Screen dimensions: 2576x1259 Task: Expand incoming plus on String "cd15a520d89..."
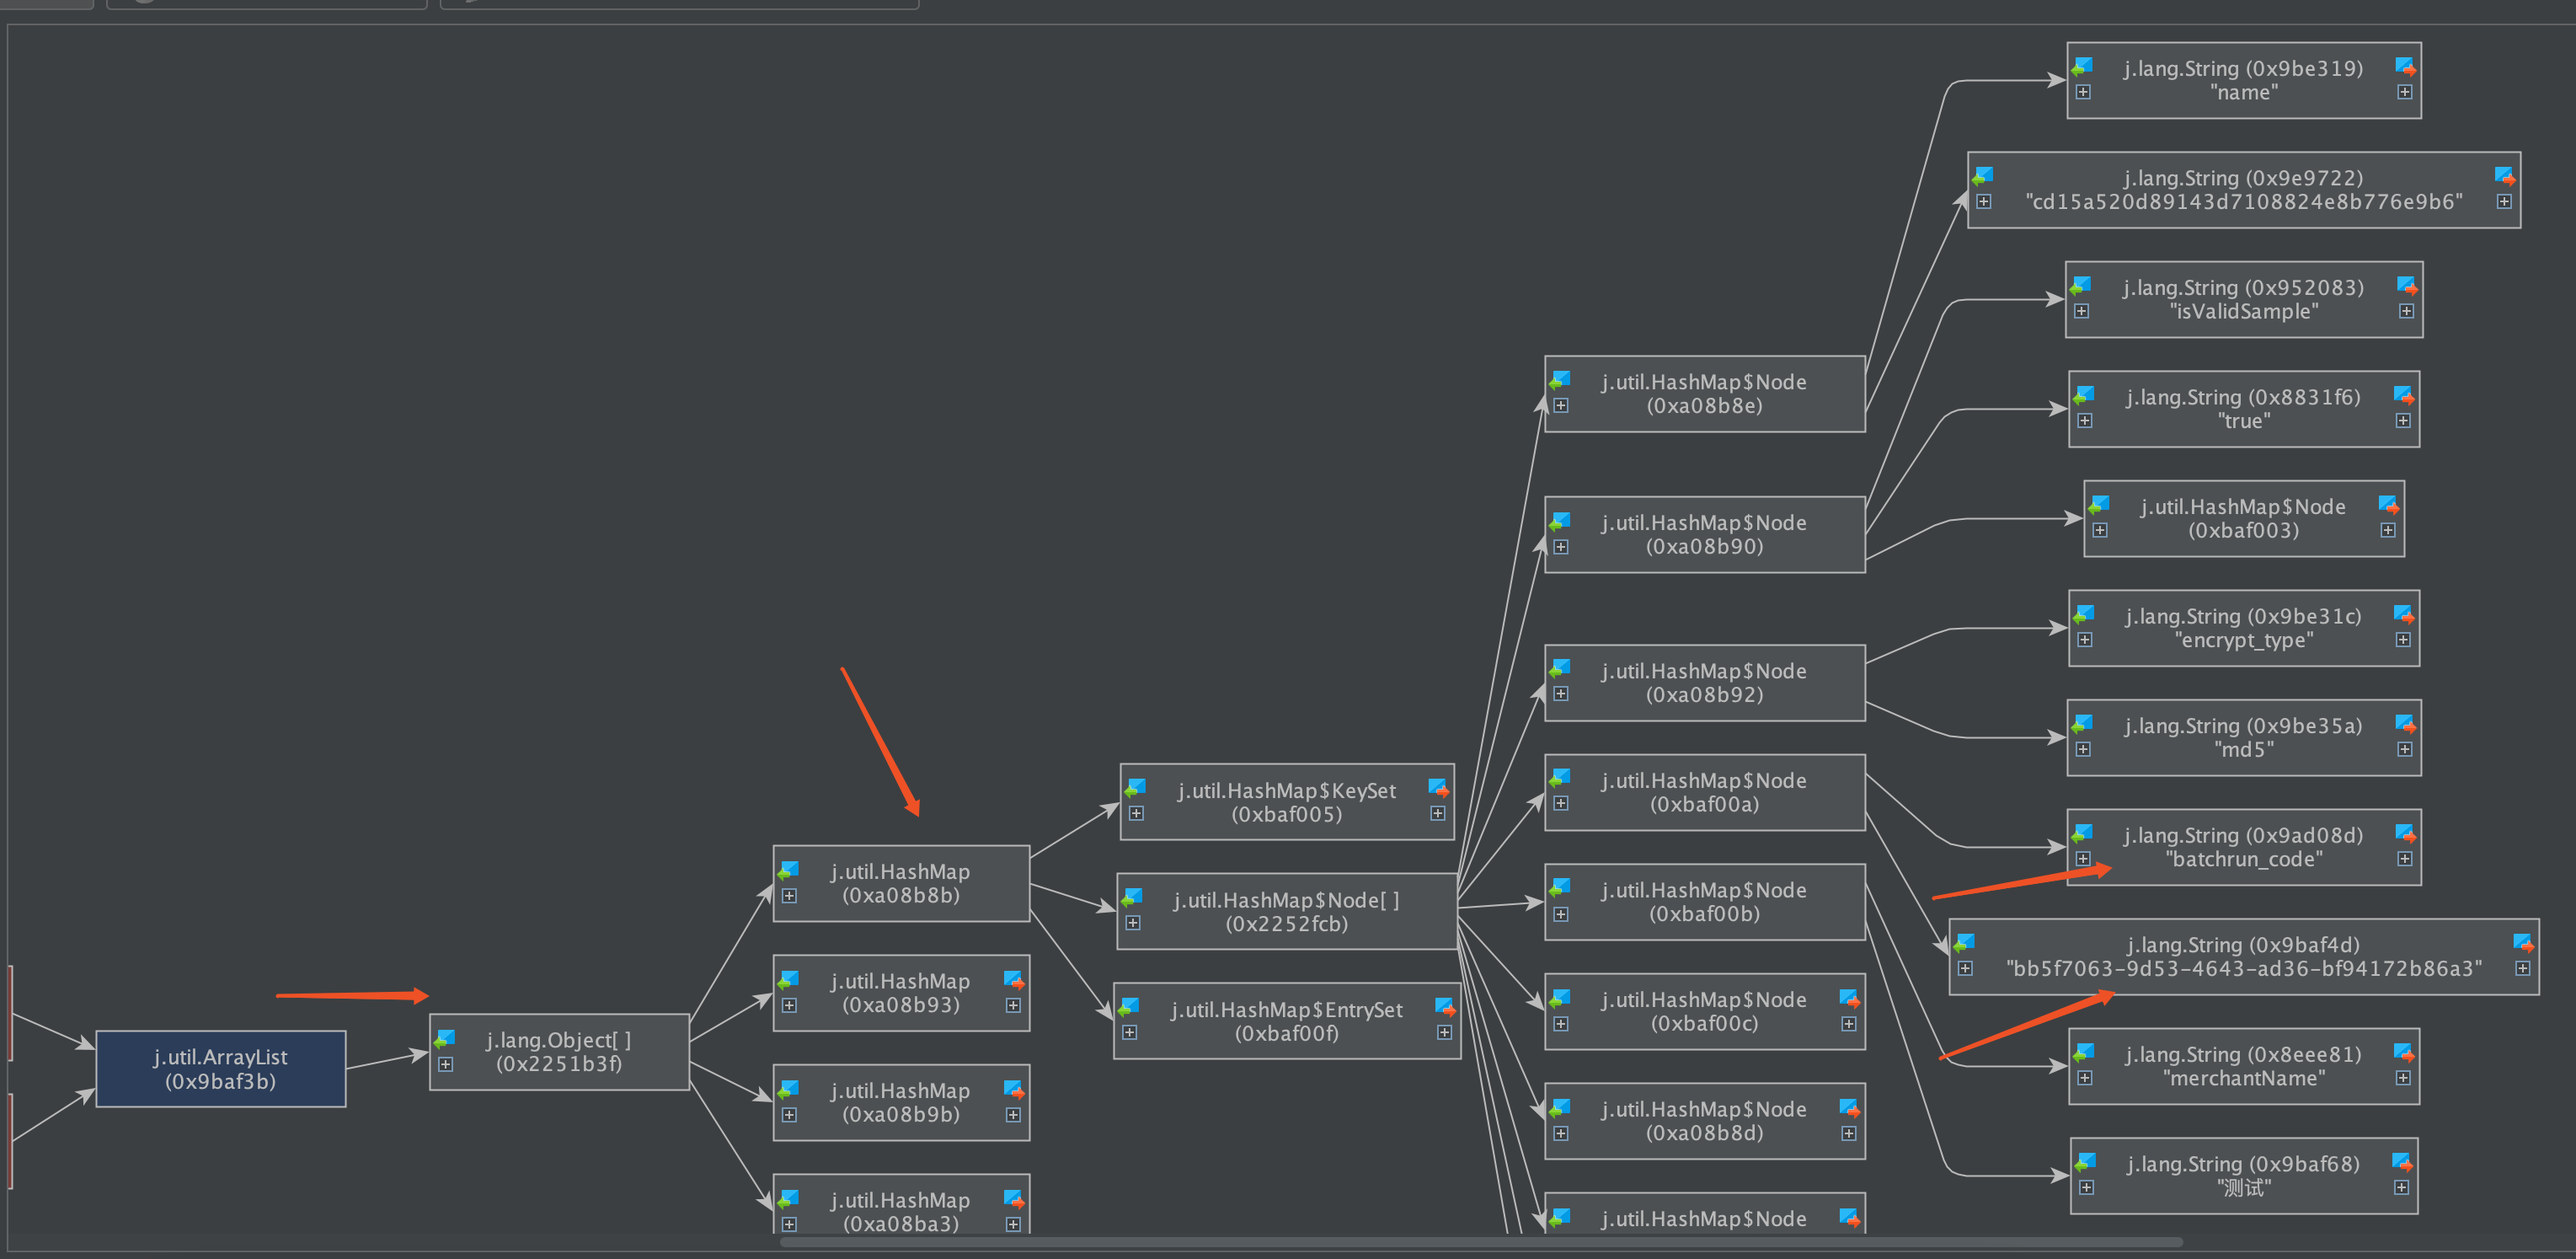pyautogui.click(x=1984, y=202)
